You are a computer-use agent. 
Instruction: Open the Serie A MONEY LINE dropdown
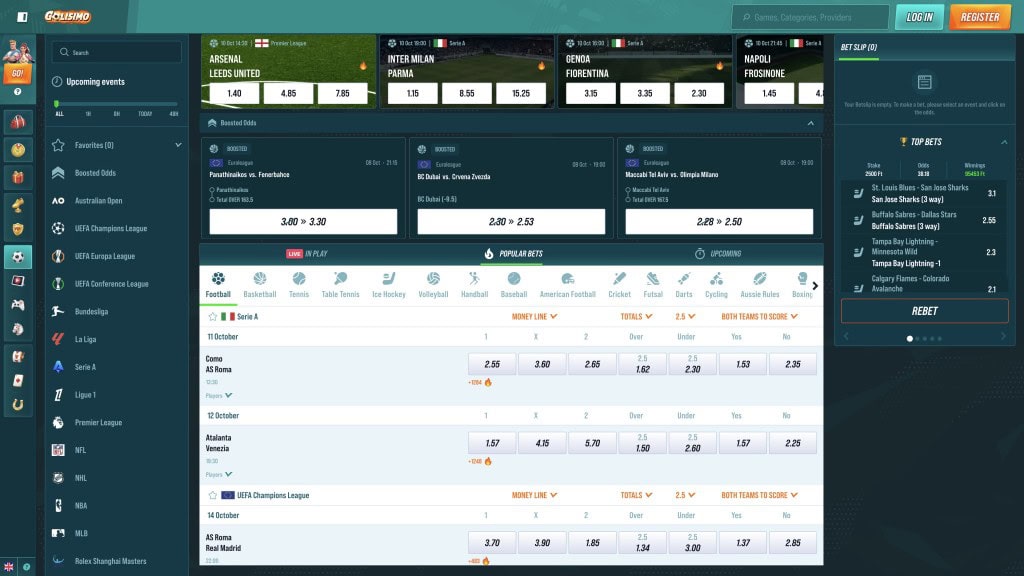(x=534, y=317)
